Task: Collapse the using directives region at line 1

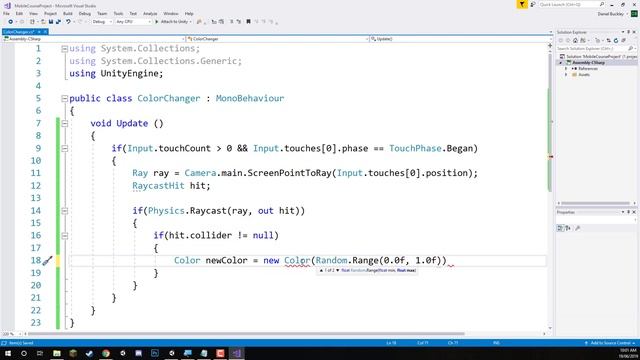Action: pyautogui.click(x=64, y=49)
